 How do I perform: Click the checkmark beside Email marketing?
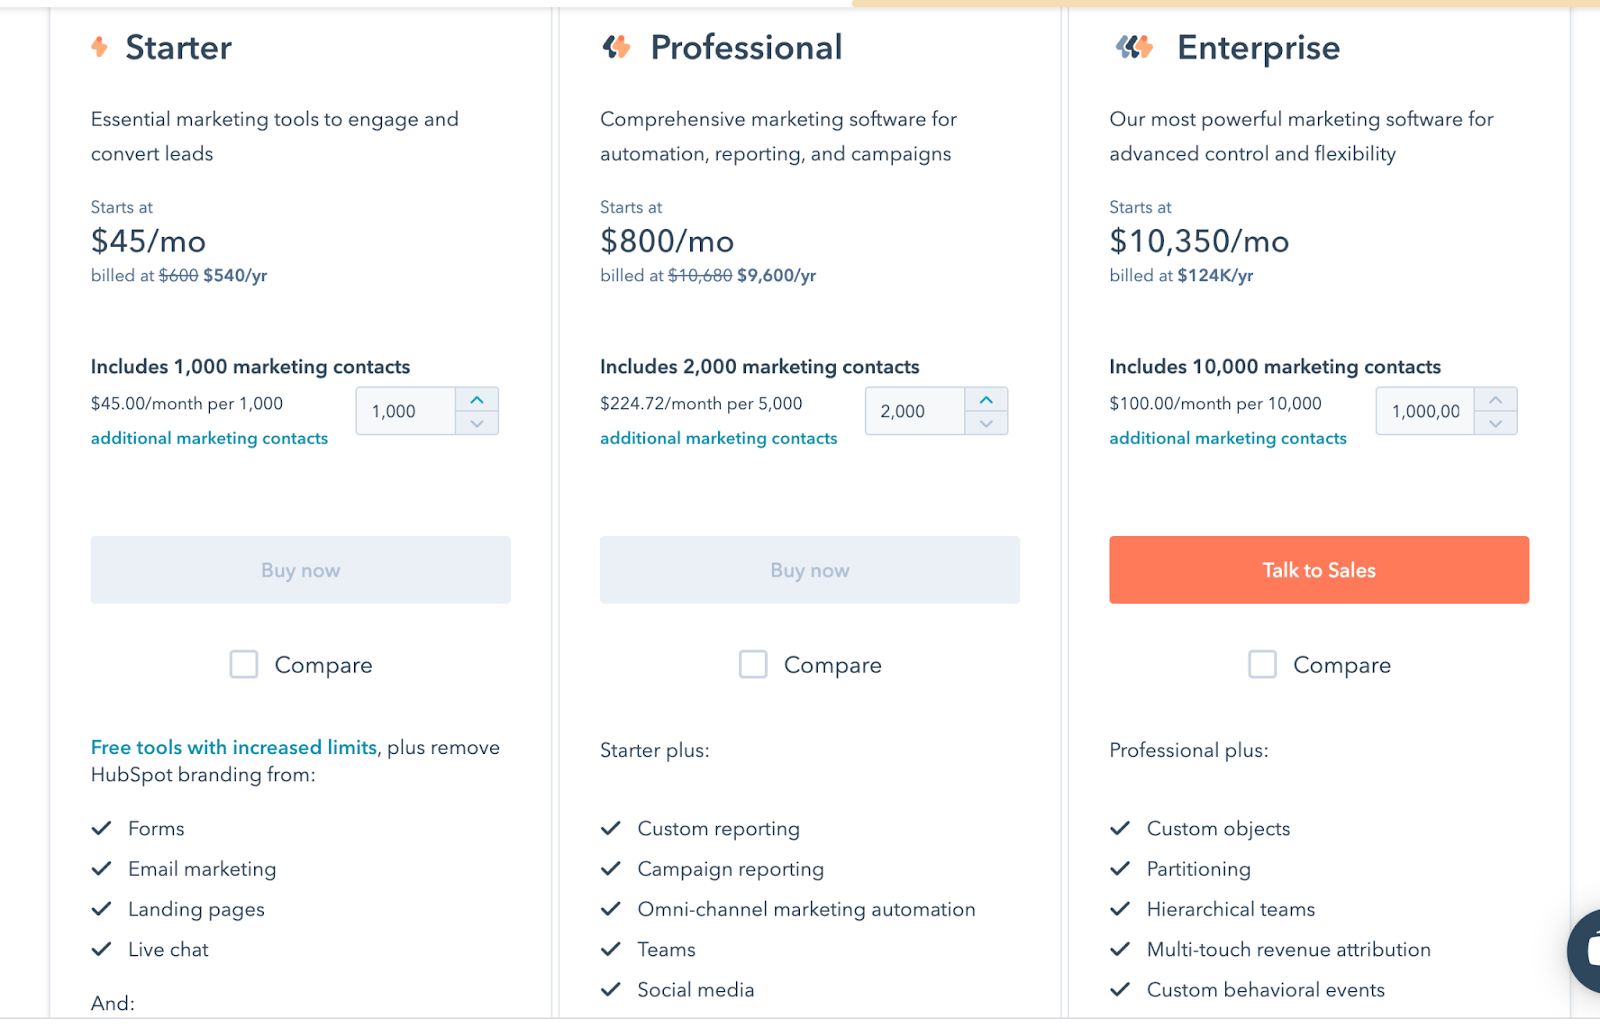pyautogui.click(x=102, y=868)
